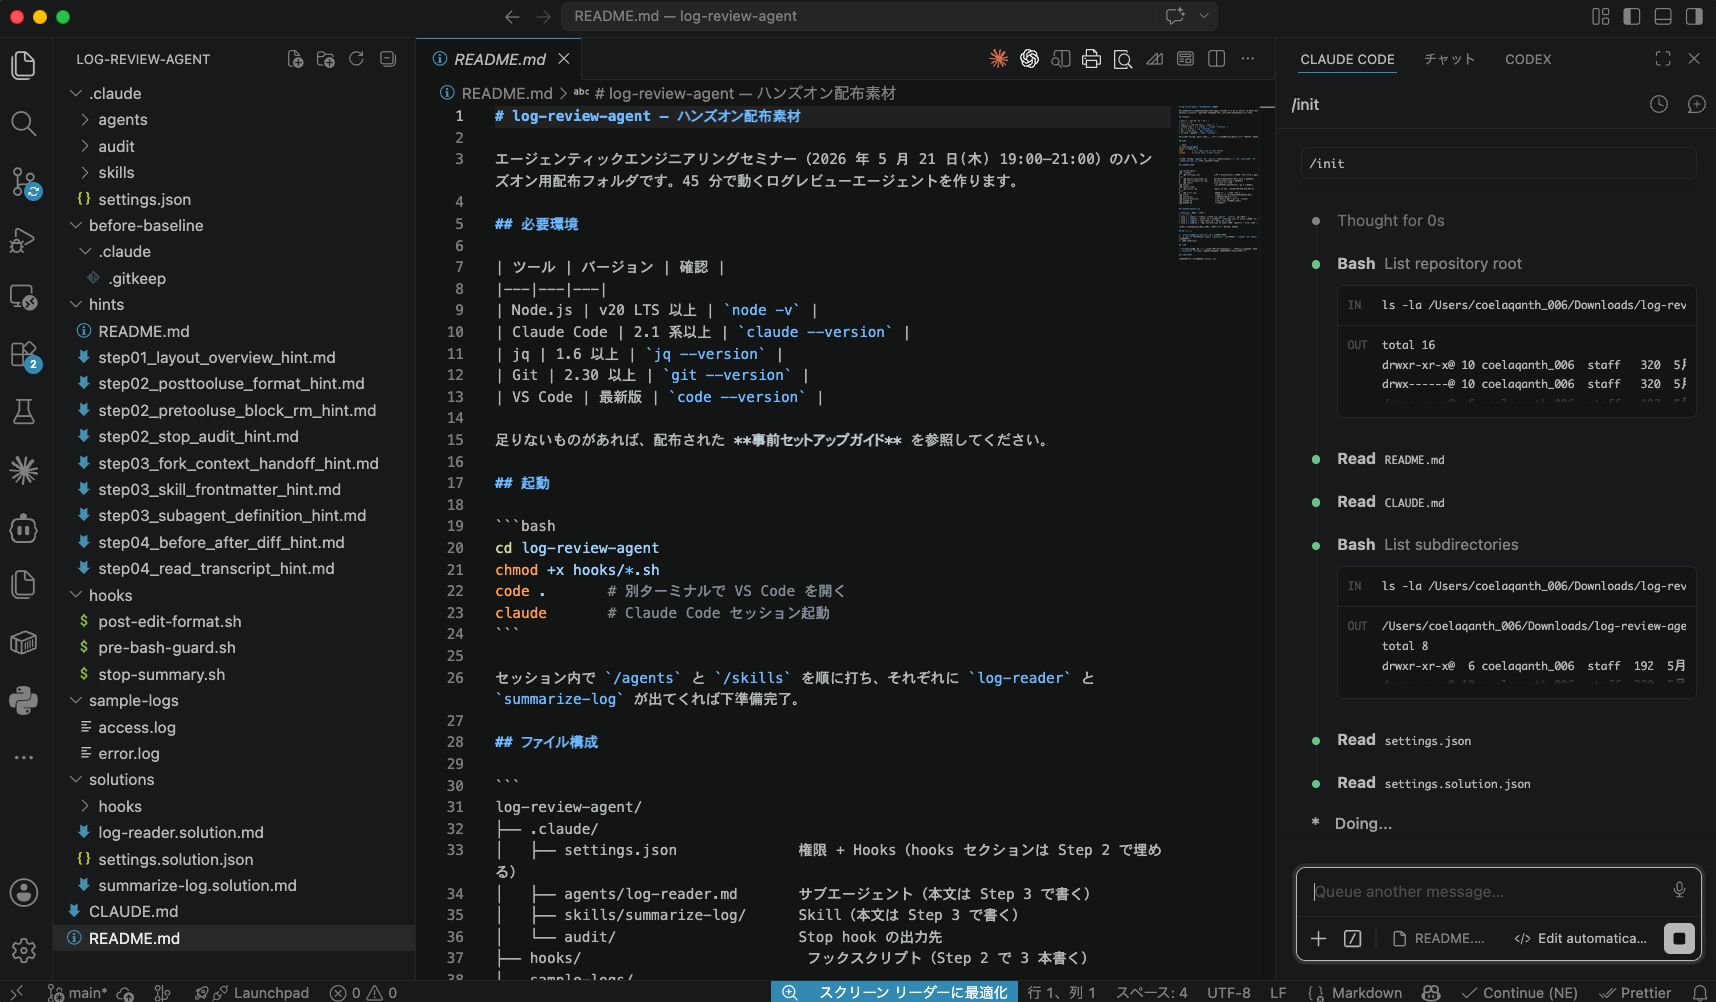
Task: Select the README.md editor tab
Action: pyautogui.click(x=499, y=59)
